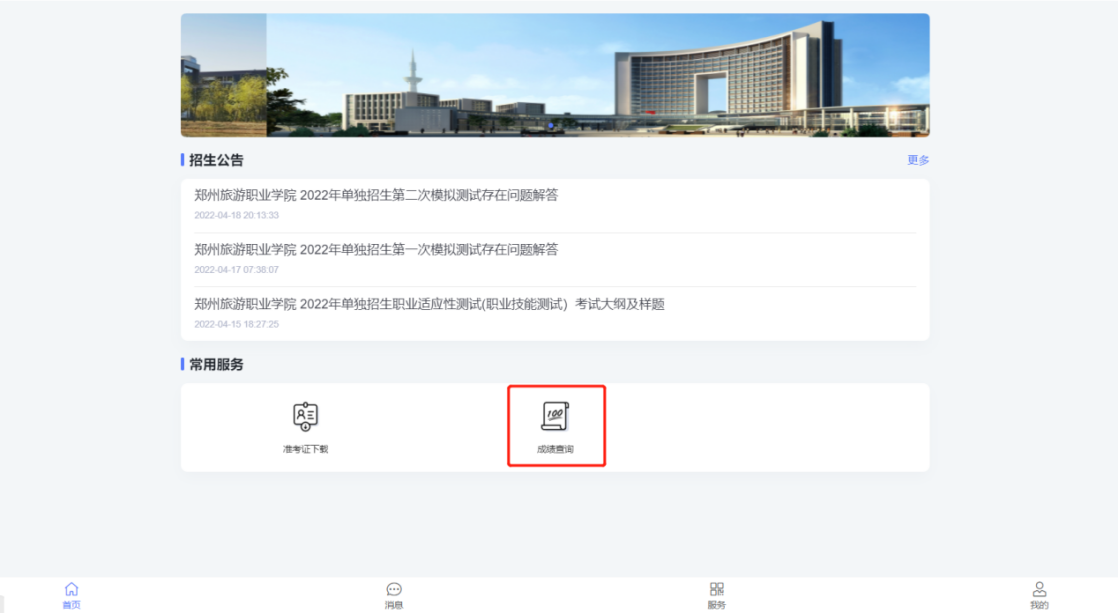1118x613 pixels.
Task: Select the banner carousel indicator dot
Action: [x=550, y=126]
